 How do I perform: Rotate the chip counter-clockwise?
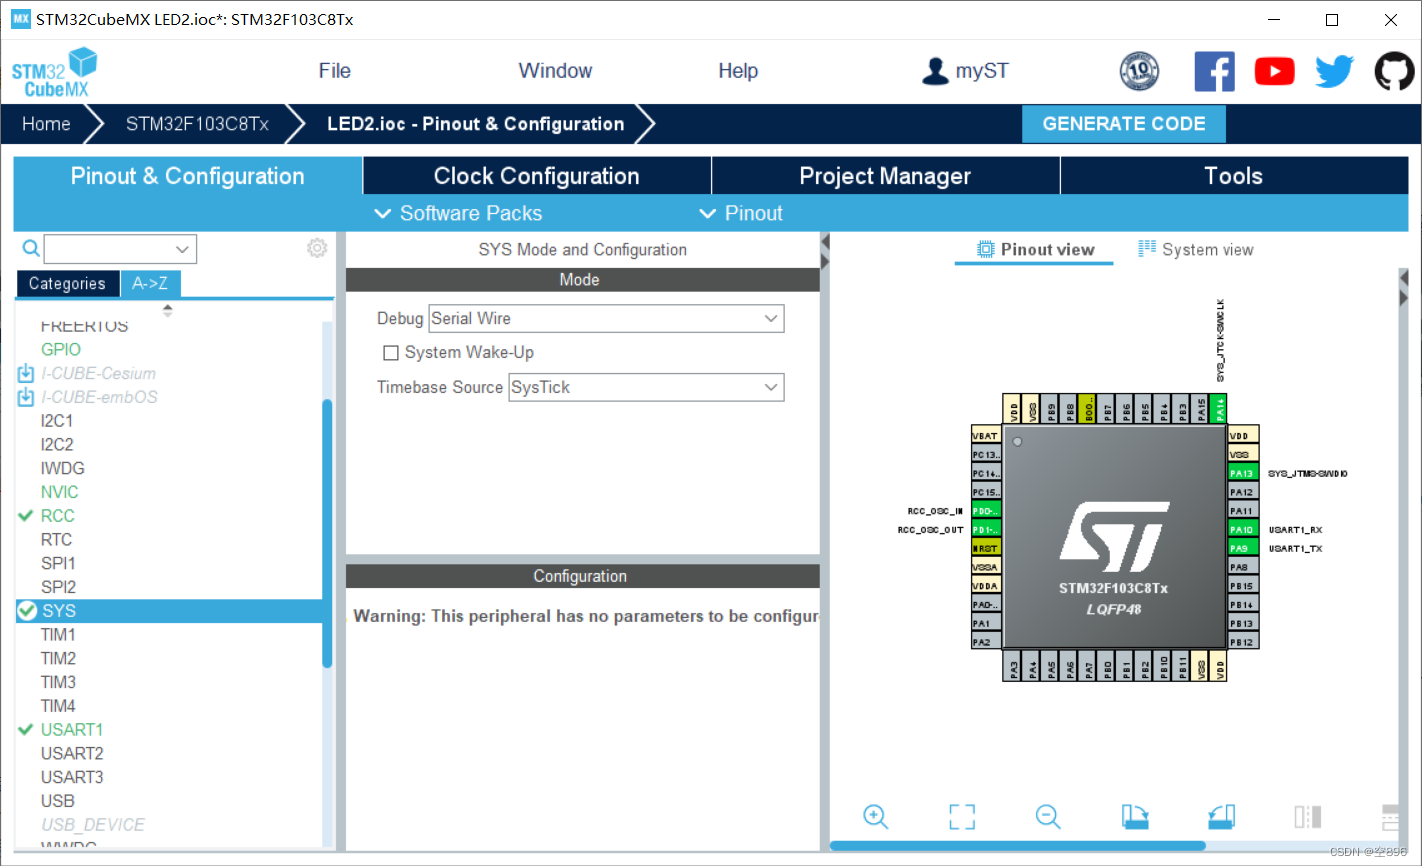(1221, 816)
